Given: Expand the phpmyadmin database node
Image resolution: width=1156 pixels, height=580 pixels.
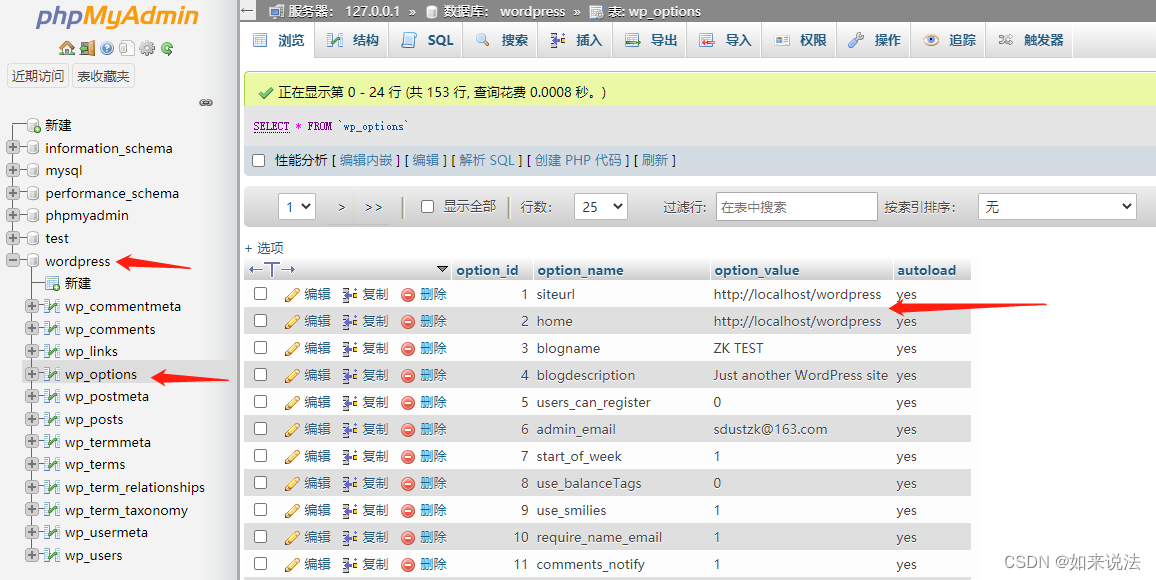Looking at the screenshot, I should click(13, 216).
